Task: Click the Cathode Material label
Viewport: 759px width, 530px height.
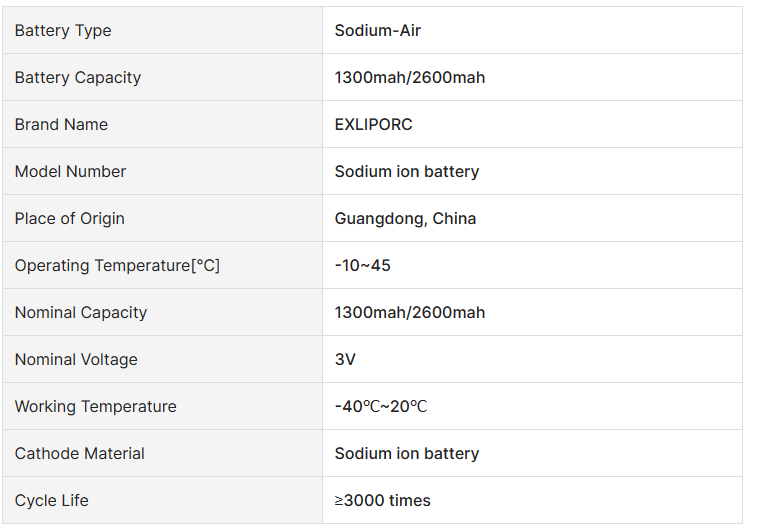Action: [x=80, y=454]
